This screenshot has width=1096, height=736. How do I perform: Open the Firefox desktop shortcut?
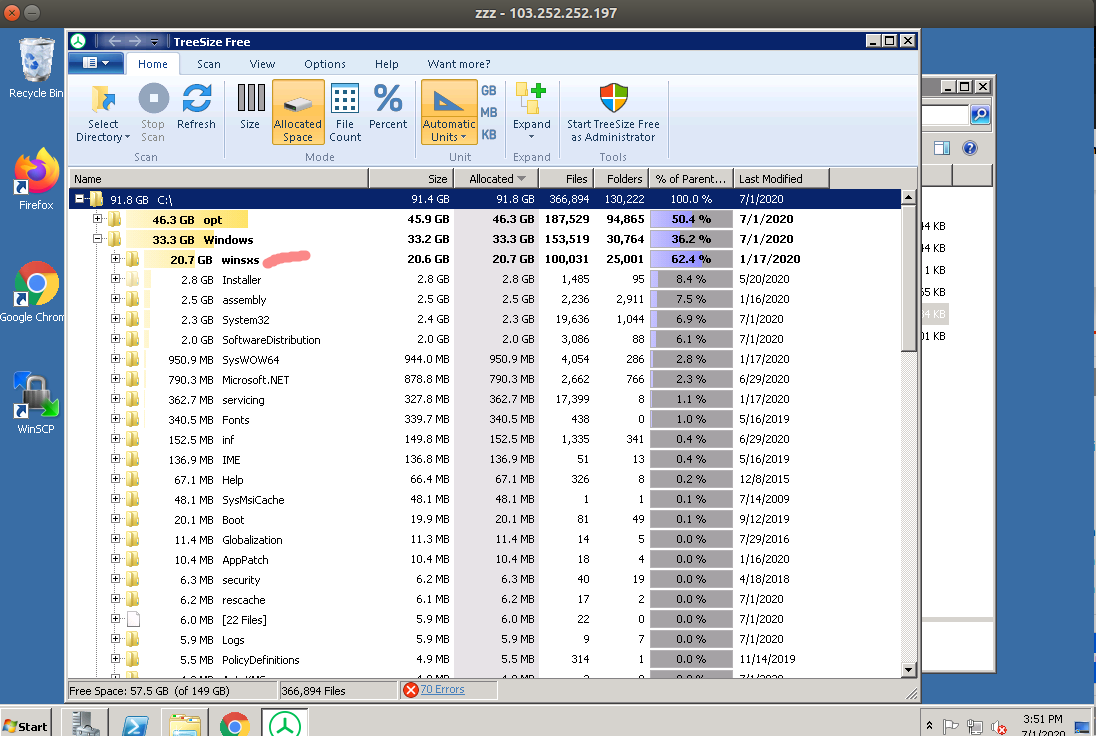point(35,179)
